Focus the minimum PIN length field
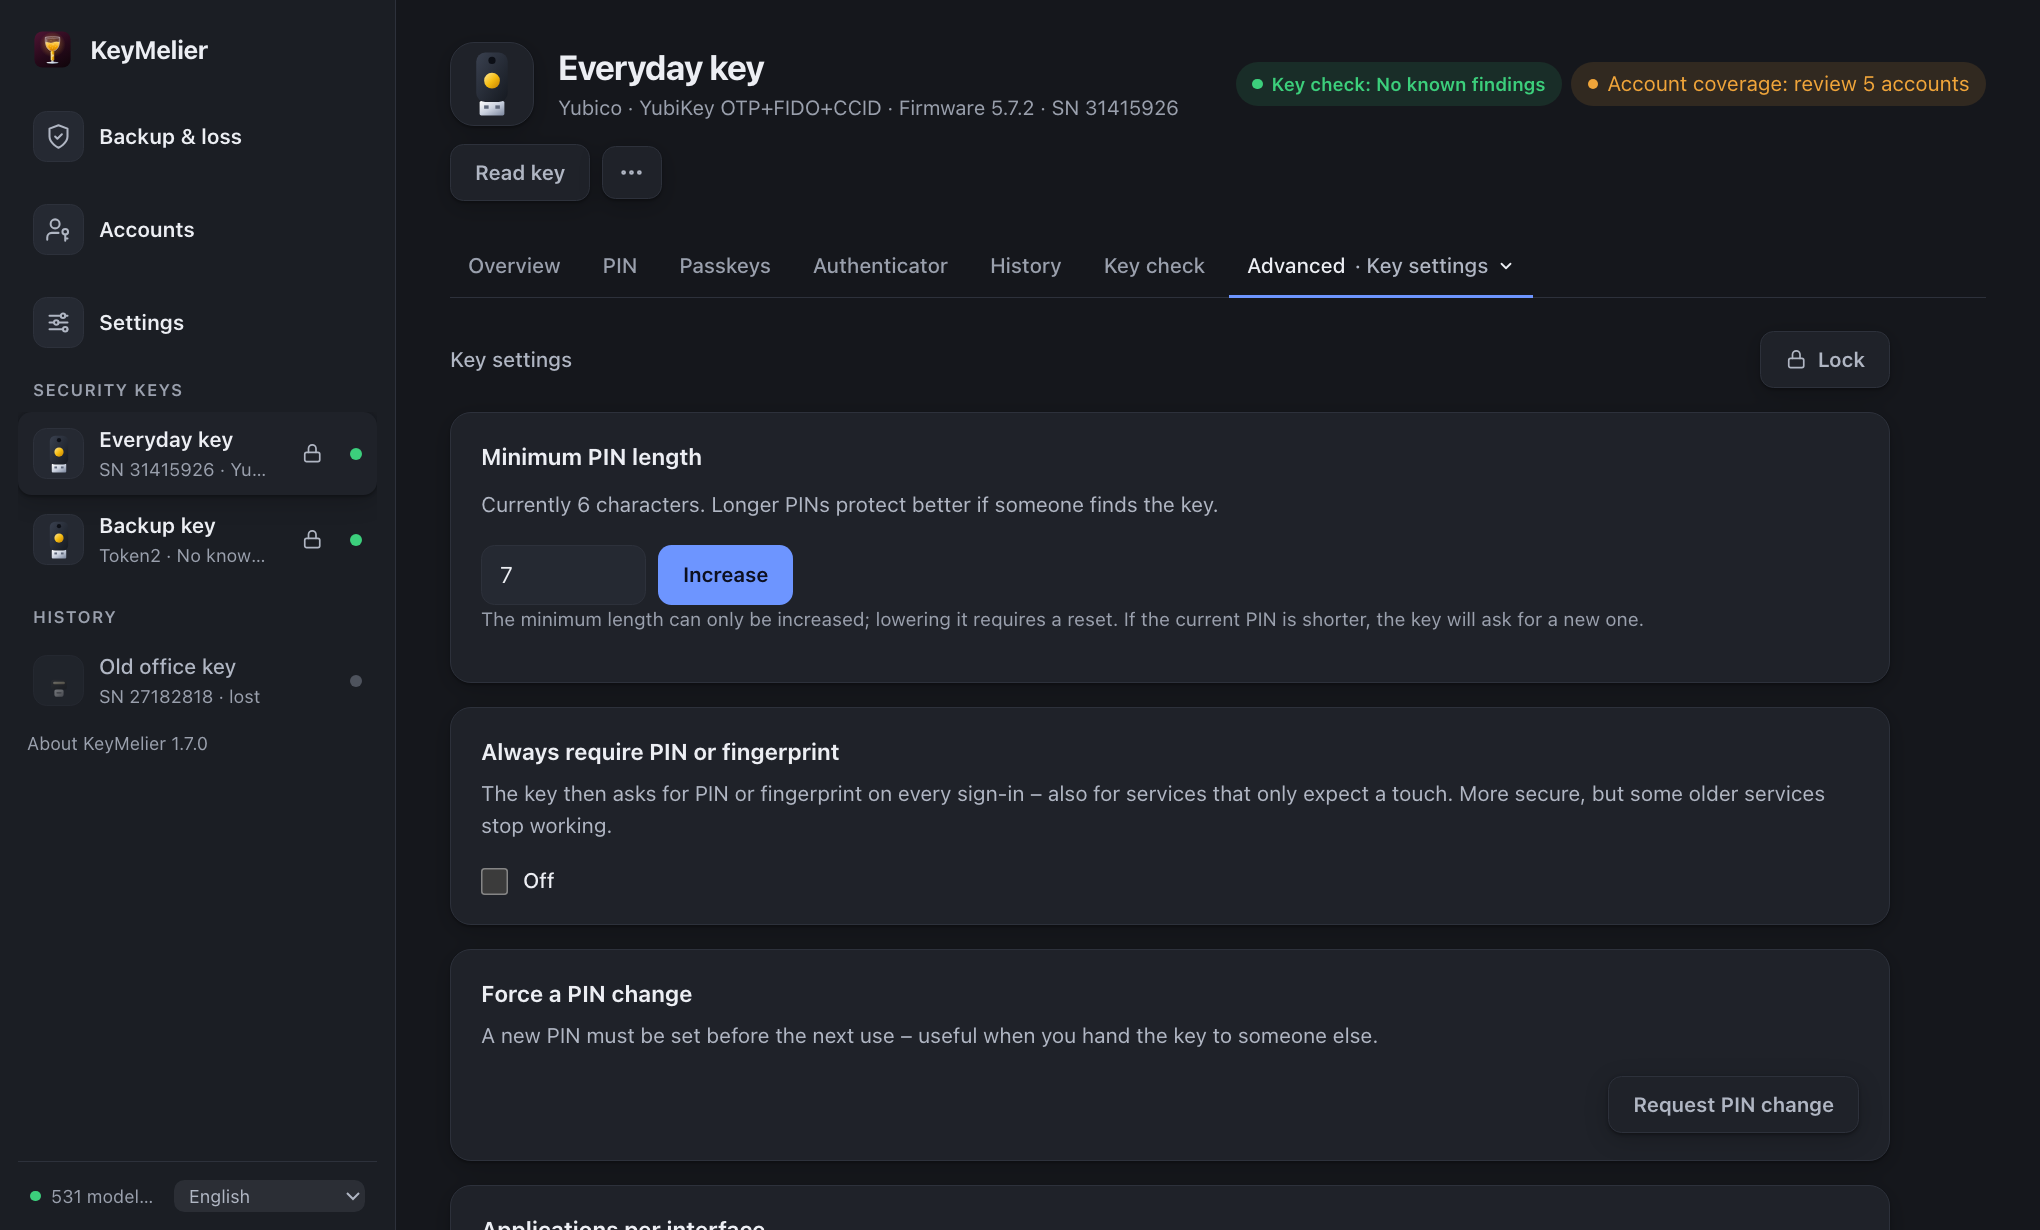Viewport: 2040px width, 1230px height. [563, 575]
